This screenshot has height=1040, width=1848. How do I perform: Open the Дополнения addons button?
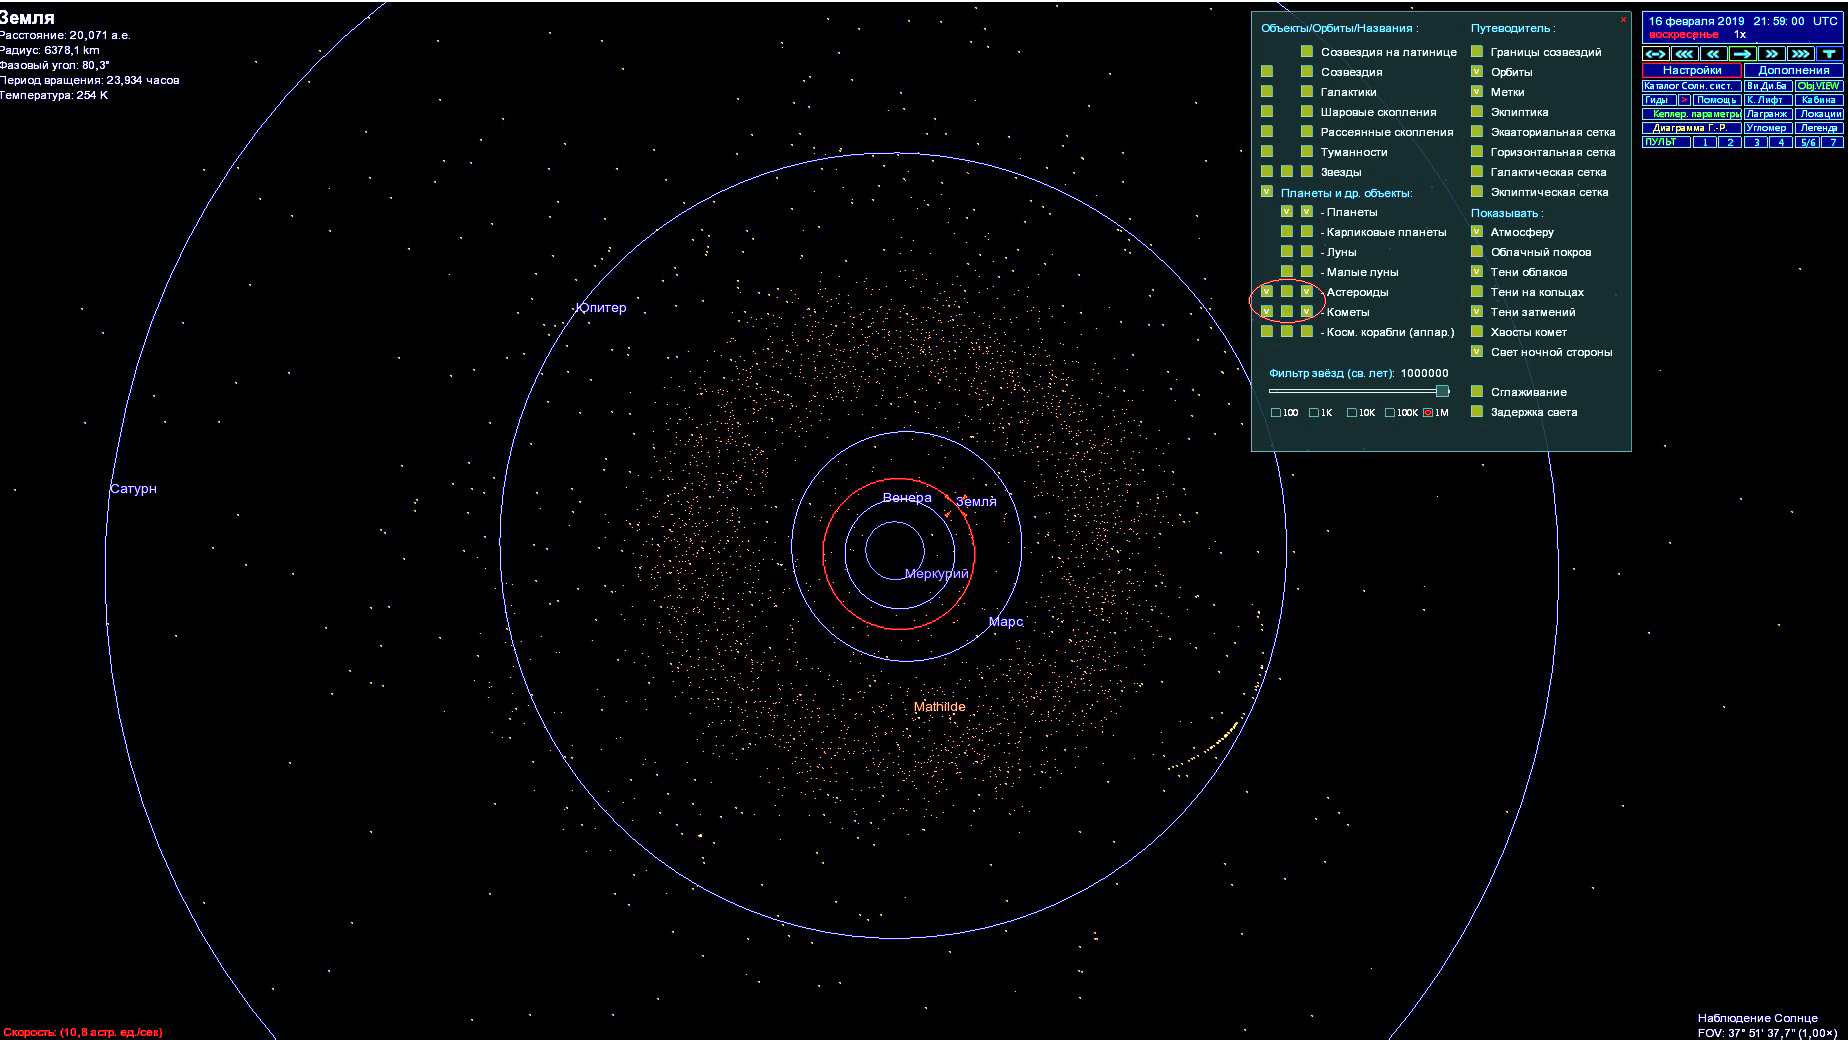pyautogui.click(x=1794, y=70)
